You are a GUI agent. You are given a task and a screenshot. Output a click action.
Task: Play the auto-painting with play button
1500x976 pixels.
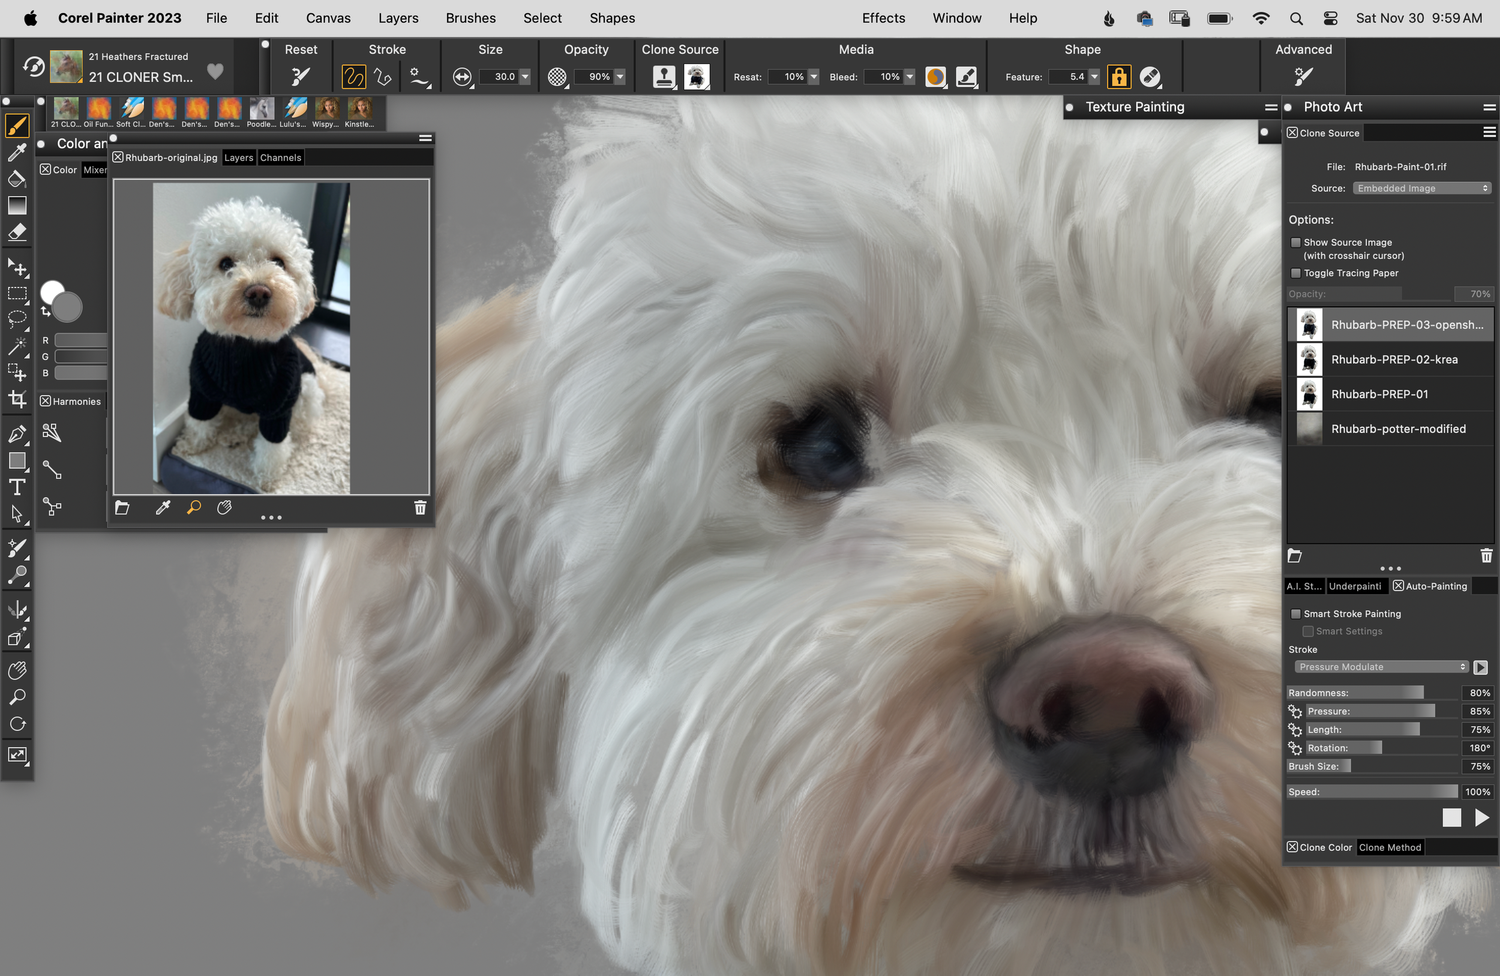tap(1482, 818)
